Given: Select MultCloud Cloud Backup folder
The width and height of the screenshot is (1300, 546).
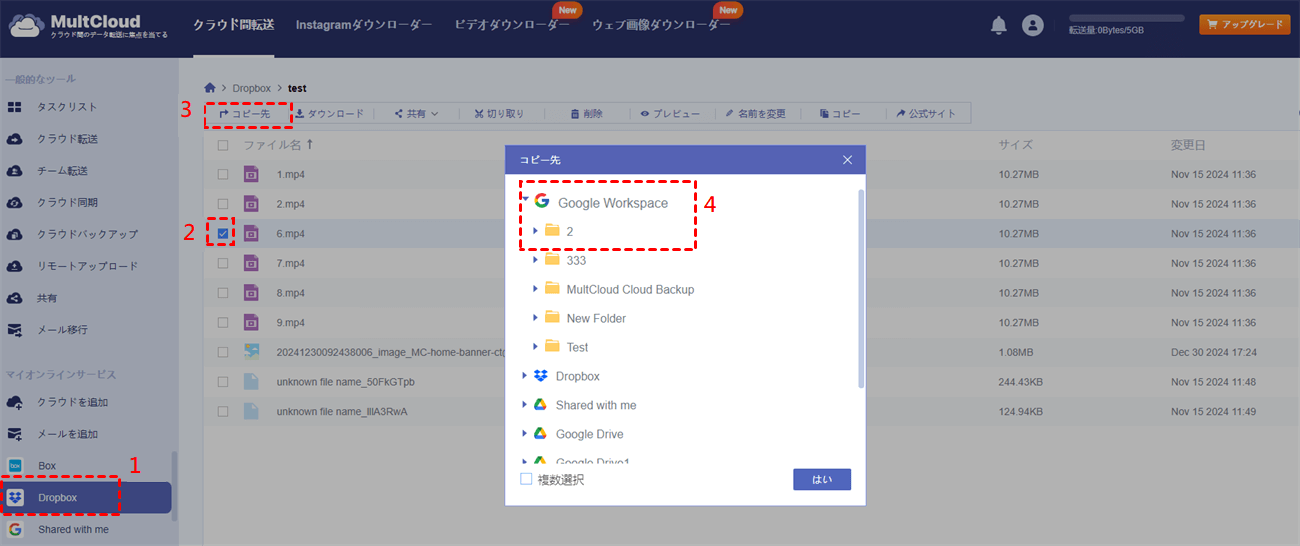Looking at the screenshot, I should (x=630, y=289).
